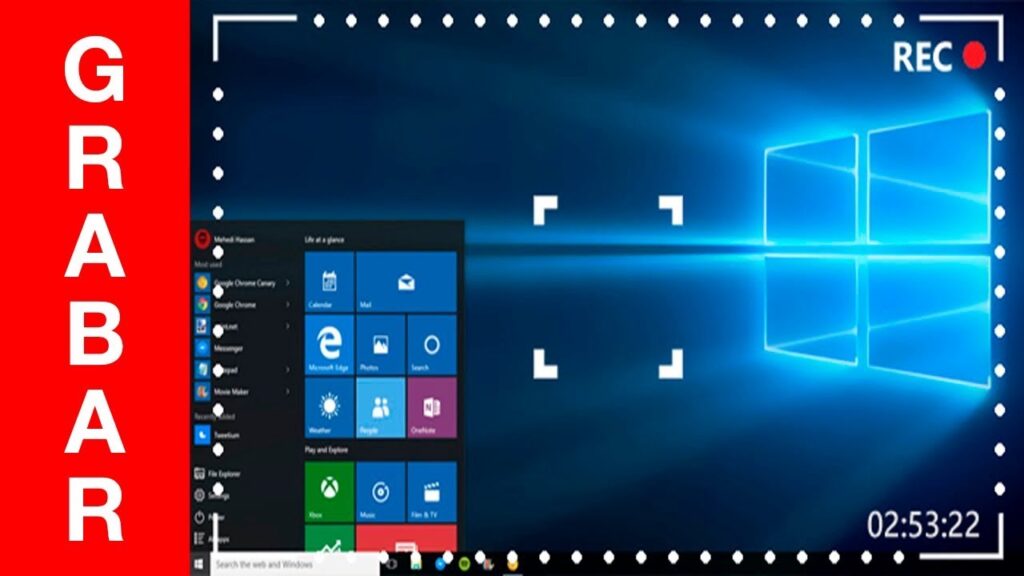Image resolution: width=1024 pixels, height=576 pixels.
Task: Open the Calendar tile
Action: pos(329,281)
